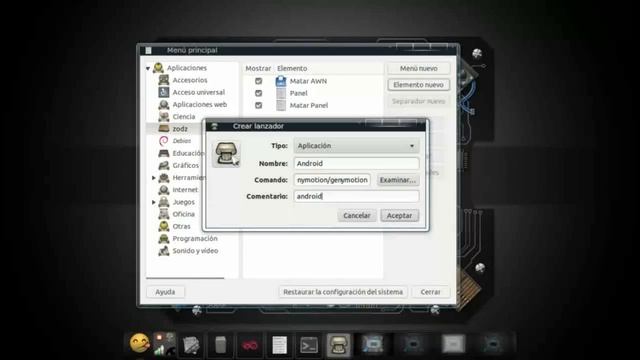The image size is (640, 360).
Task: Open the stacked papers icon in the dock
Action: 191,345
